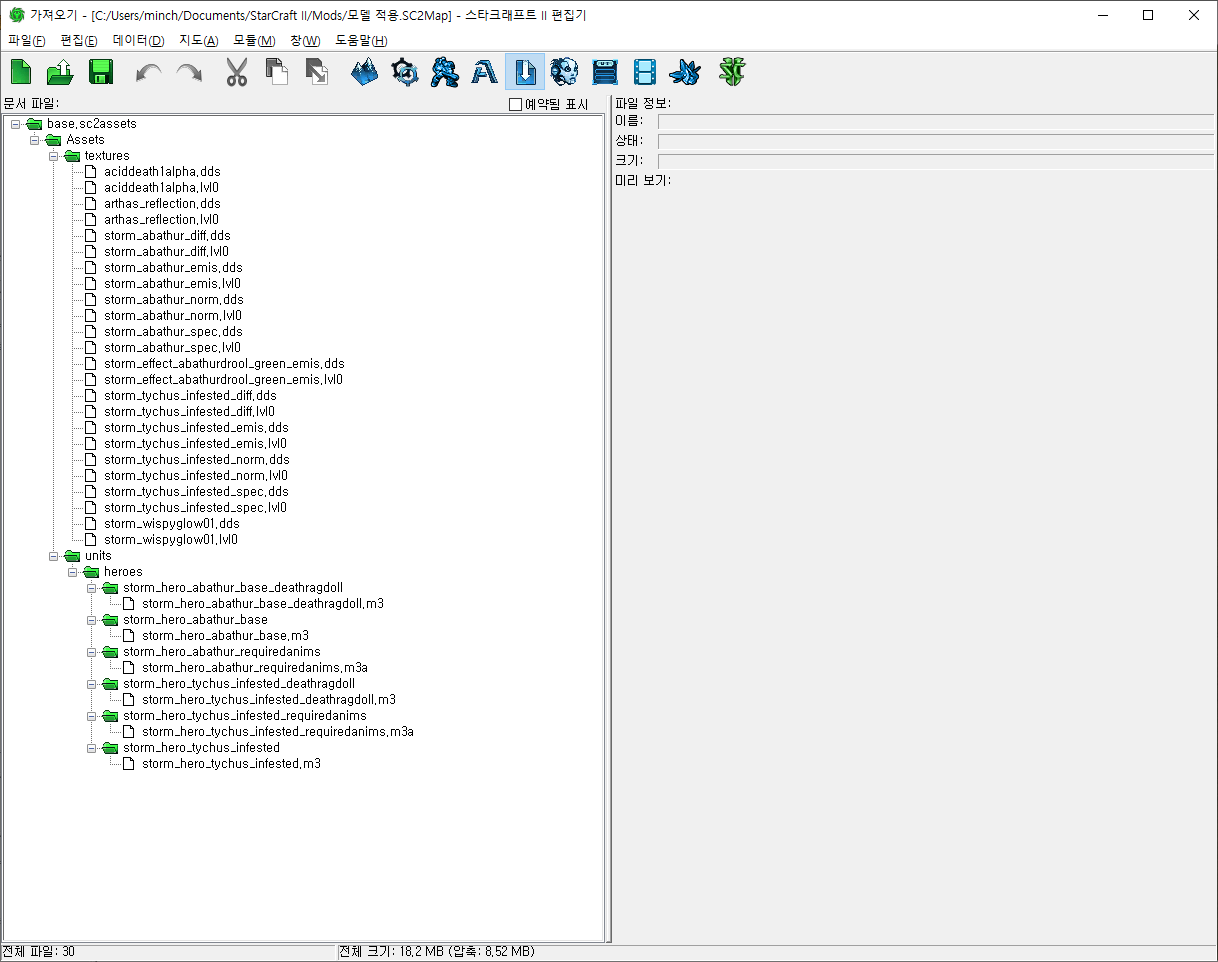Image resolution: width=1218 pixels, height=962 pixels.
Task: Select storm_tychus_infested_diff.dds file
Action: pos(190,396)
